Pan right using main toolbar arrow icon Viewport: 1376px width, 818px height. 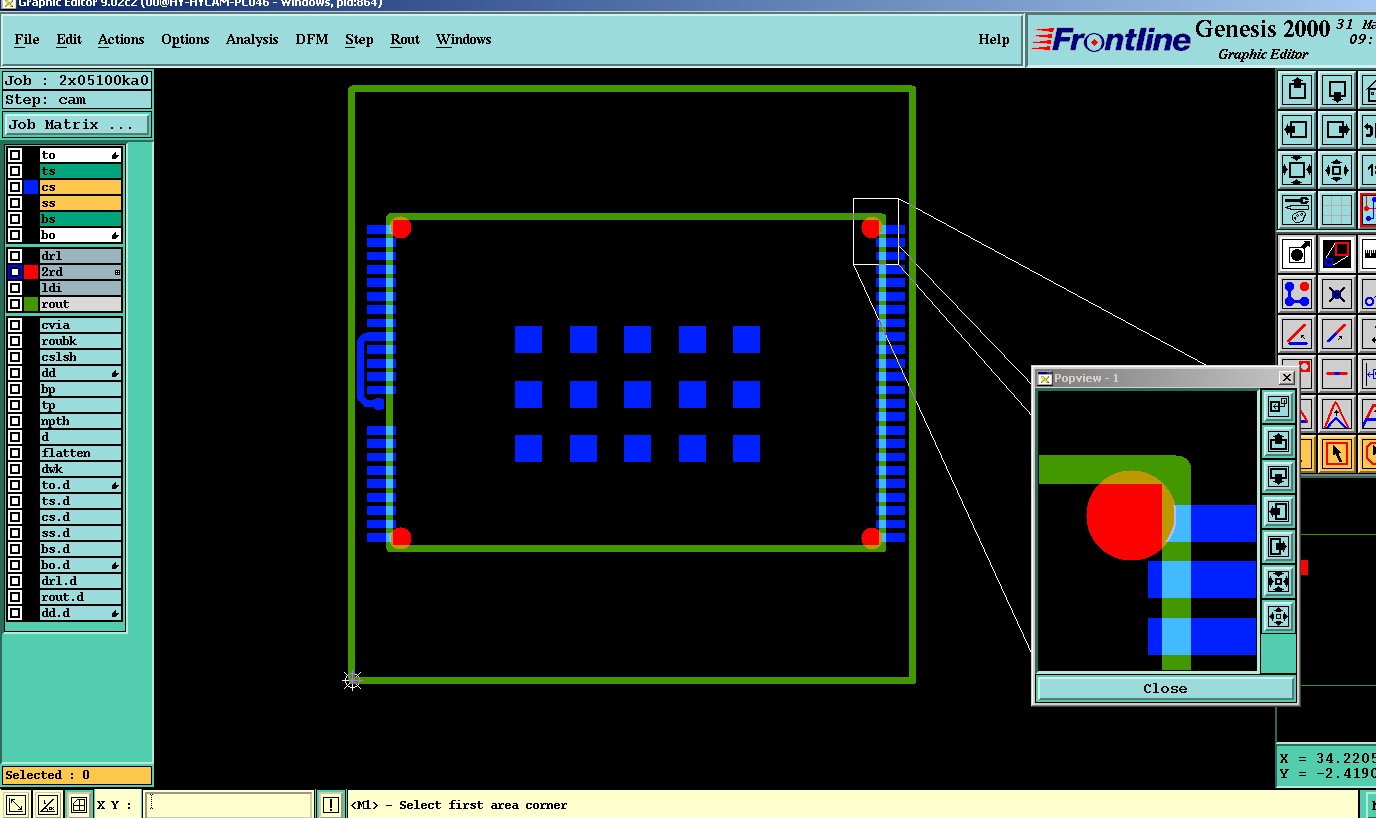(1338, 130)
